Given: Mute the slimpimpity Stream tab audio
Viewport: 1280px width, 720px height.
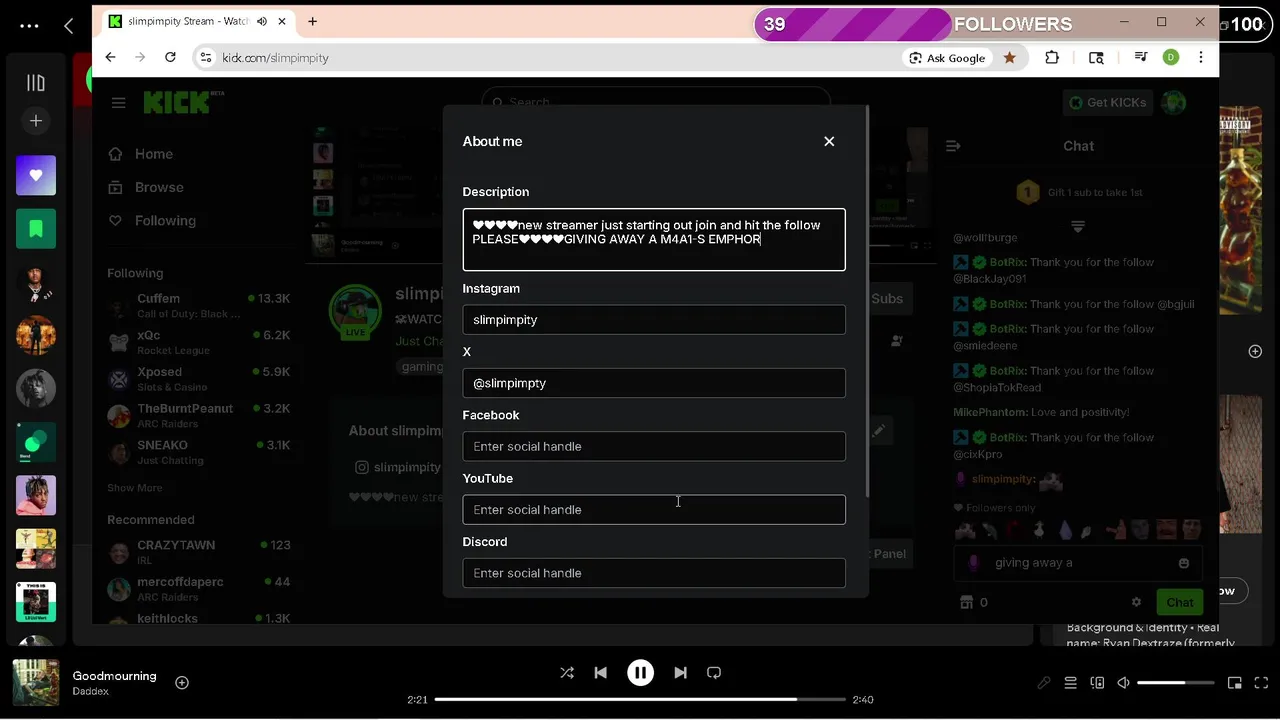Looking at the screenshot, I should coord(262,21).
